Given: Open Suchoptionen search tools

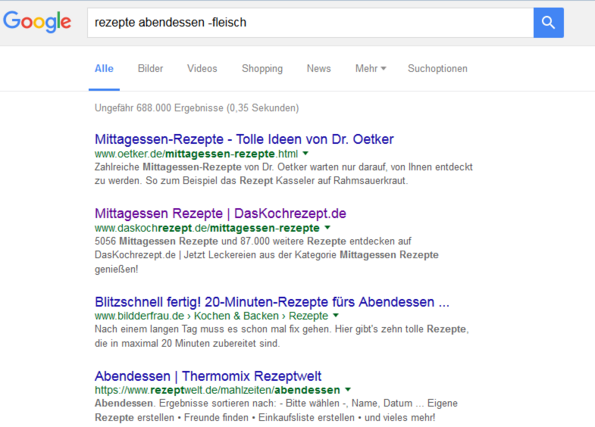Looking at the screenshot, I should [438, 69].
